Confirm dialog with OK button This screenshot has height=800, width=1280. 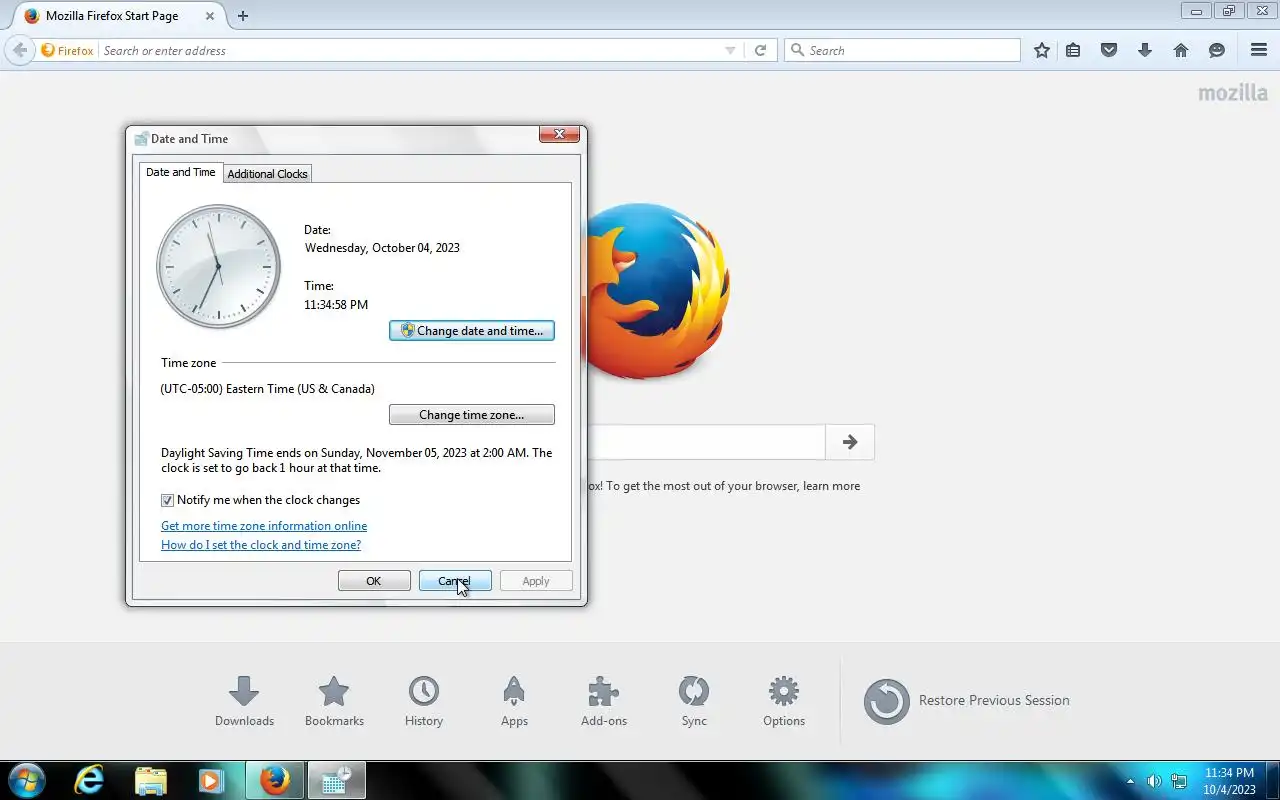[374, 581]
